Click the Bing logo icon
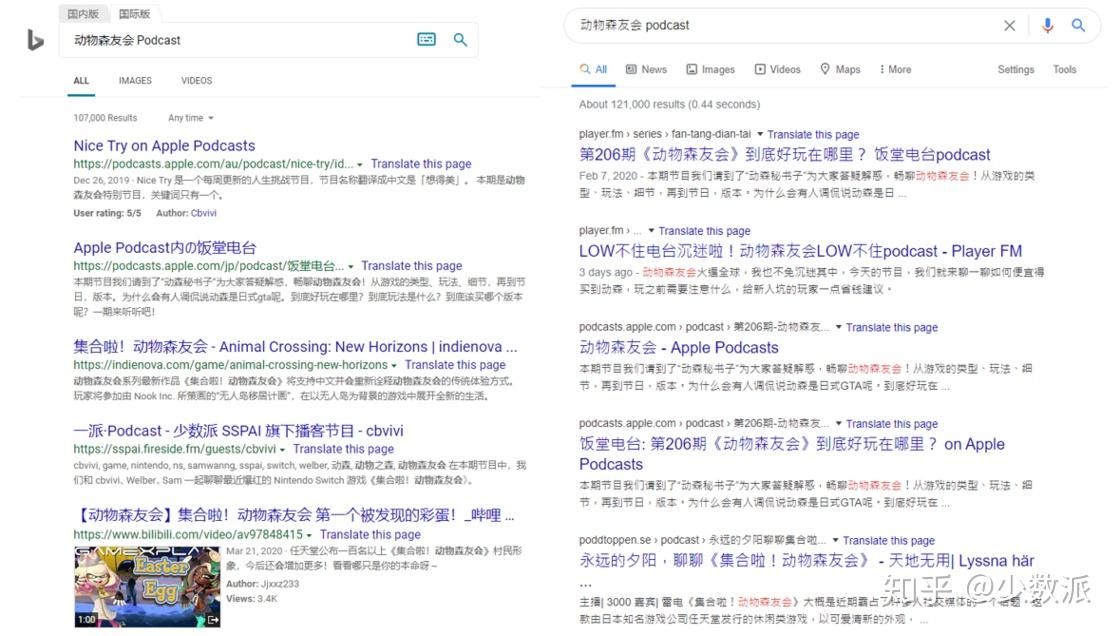Image resolution: width=1120 pixels, height=636 pixels. coord(35,40)
